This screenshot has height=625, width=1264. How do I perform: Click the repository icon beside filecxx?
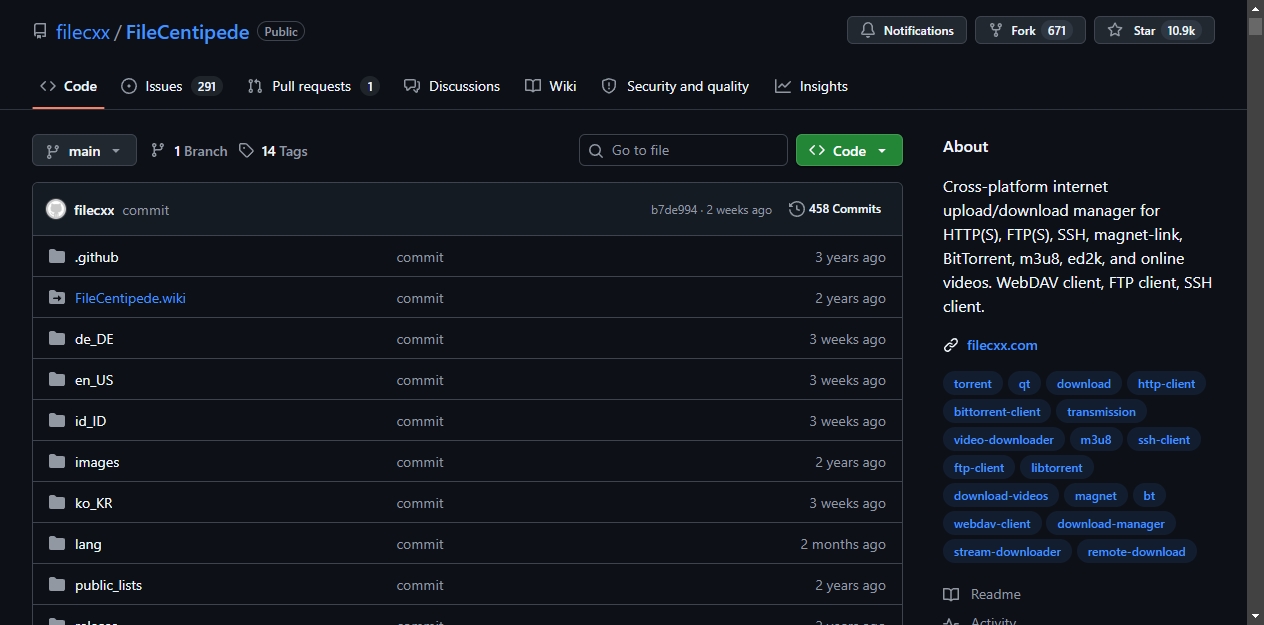pos(40,31)
